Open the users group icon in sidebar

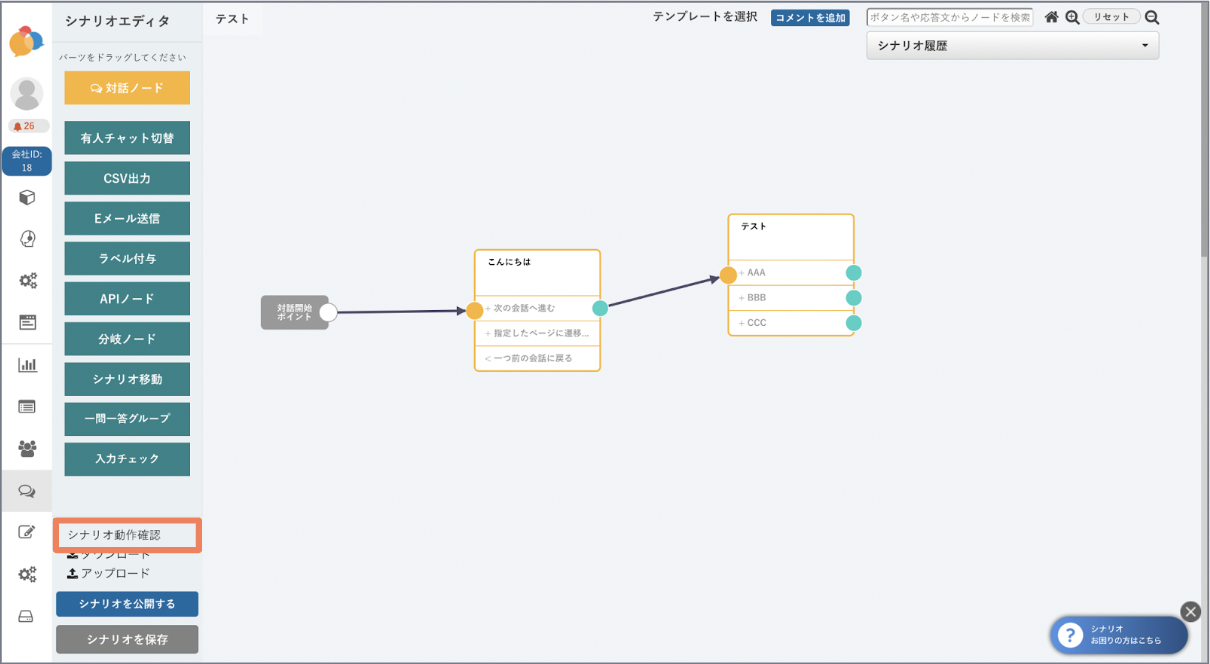point(28,448)
